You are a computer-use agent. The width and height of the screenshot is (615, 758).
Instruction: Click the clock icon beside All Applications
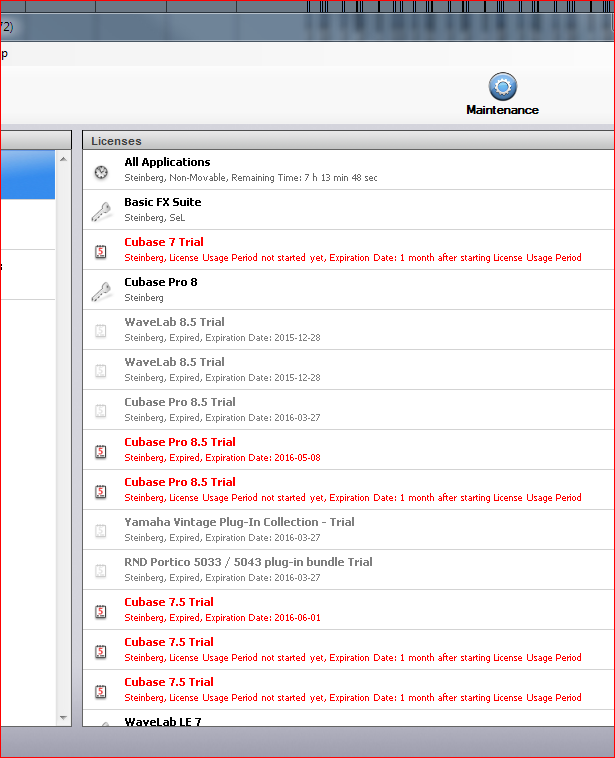coord(101,172)
